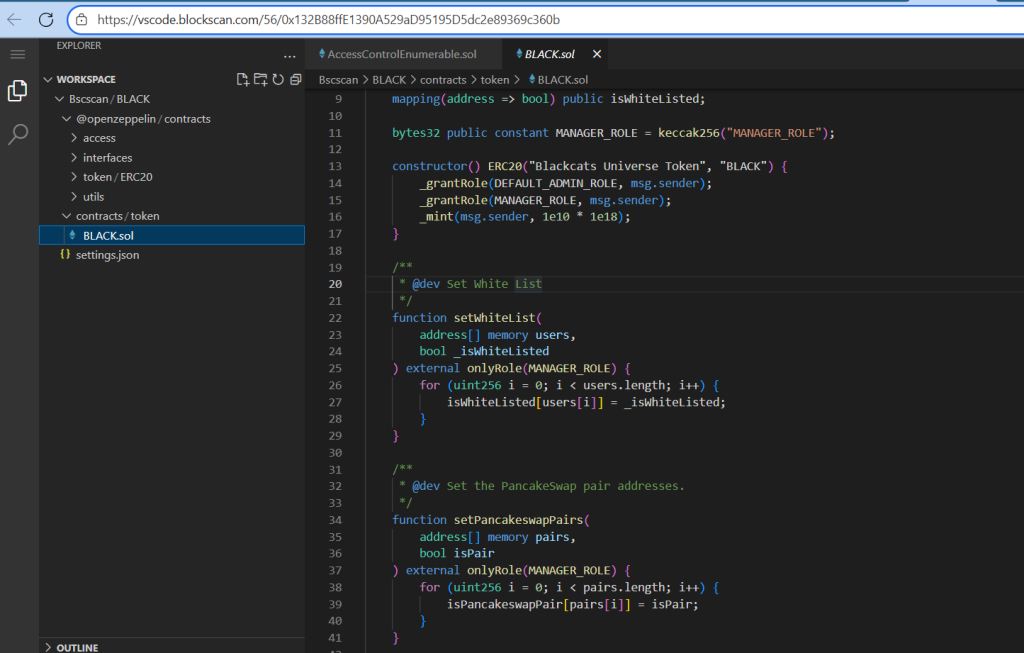
Task: Expand the token/ERC20 folder
Action: tap(117, 177)
